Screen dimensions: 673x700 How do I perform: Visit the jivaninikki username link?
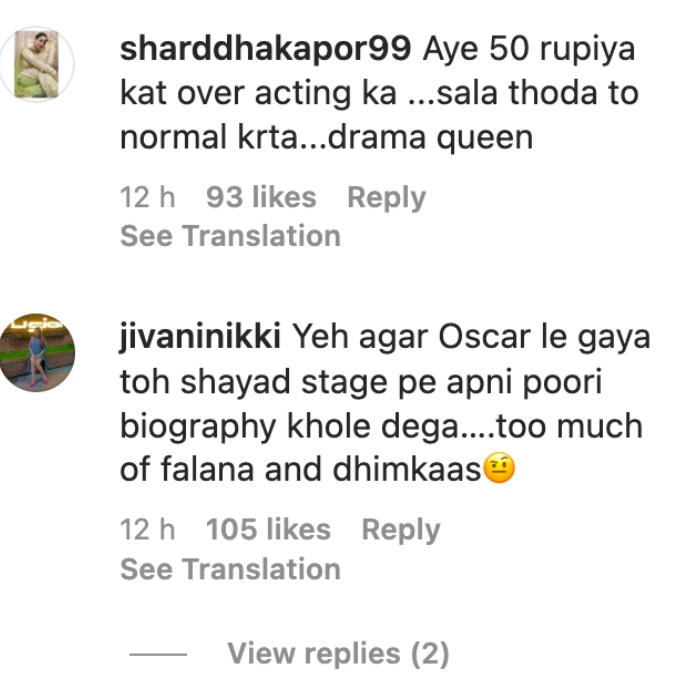click(x=200, y=337)
